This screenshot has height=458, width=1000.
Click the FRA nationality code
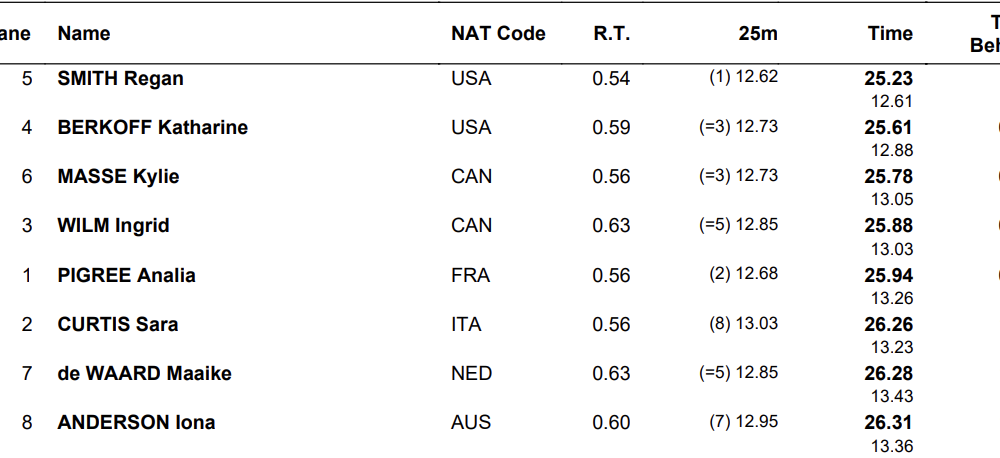pyautogui.click(x=470, y=275)
